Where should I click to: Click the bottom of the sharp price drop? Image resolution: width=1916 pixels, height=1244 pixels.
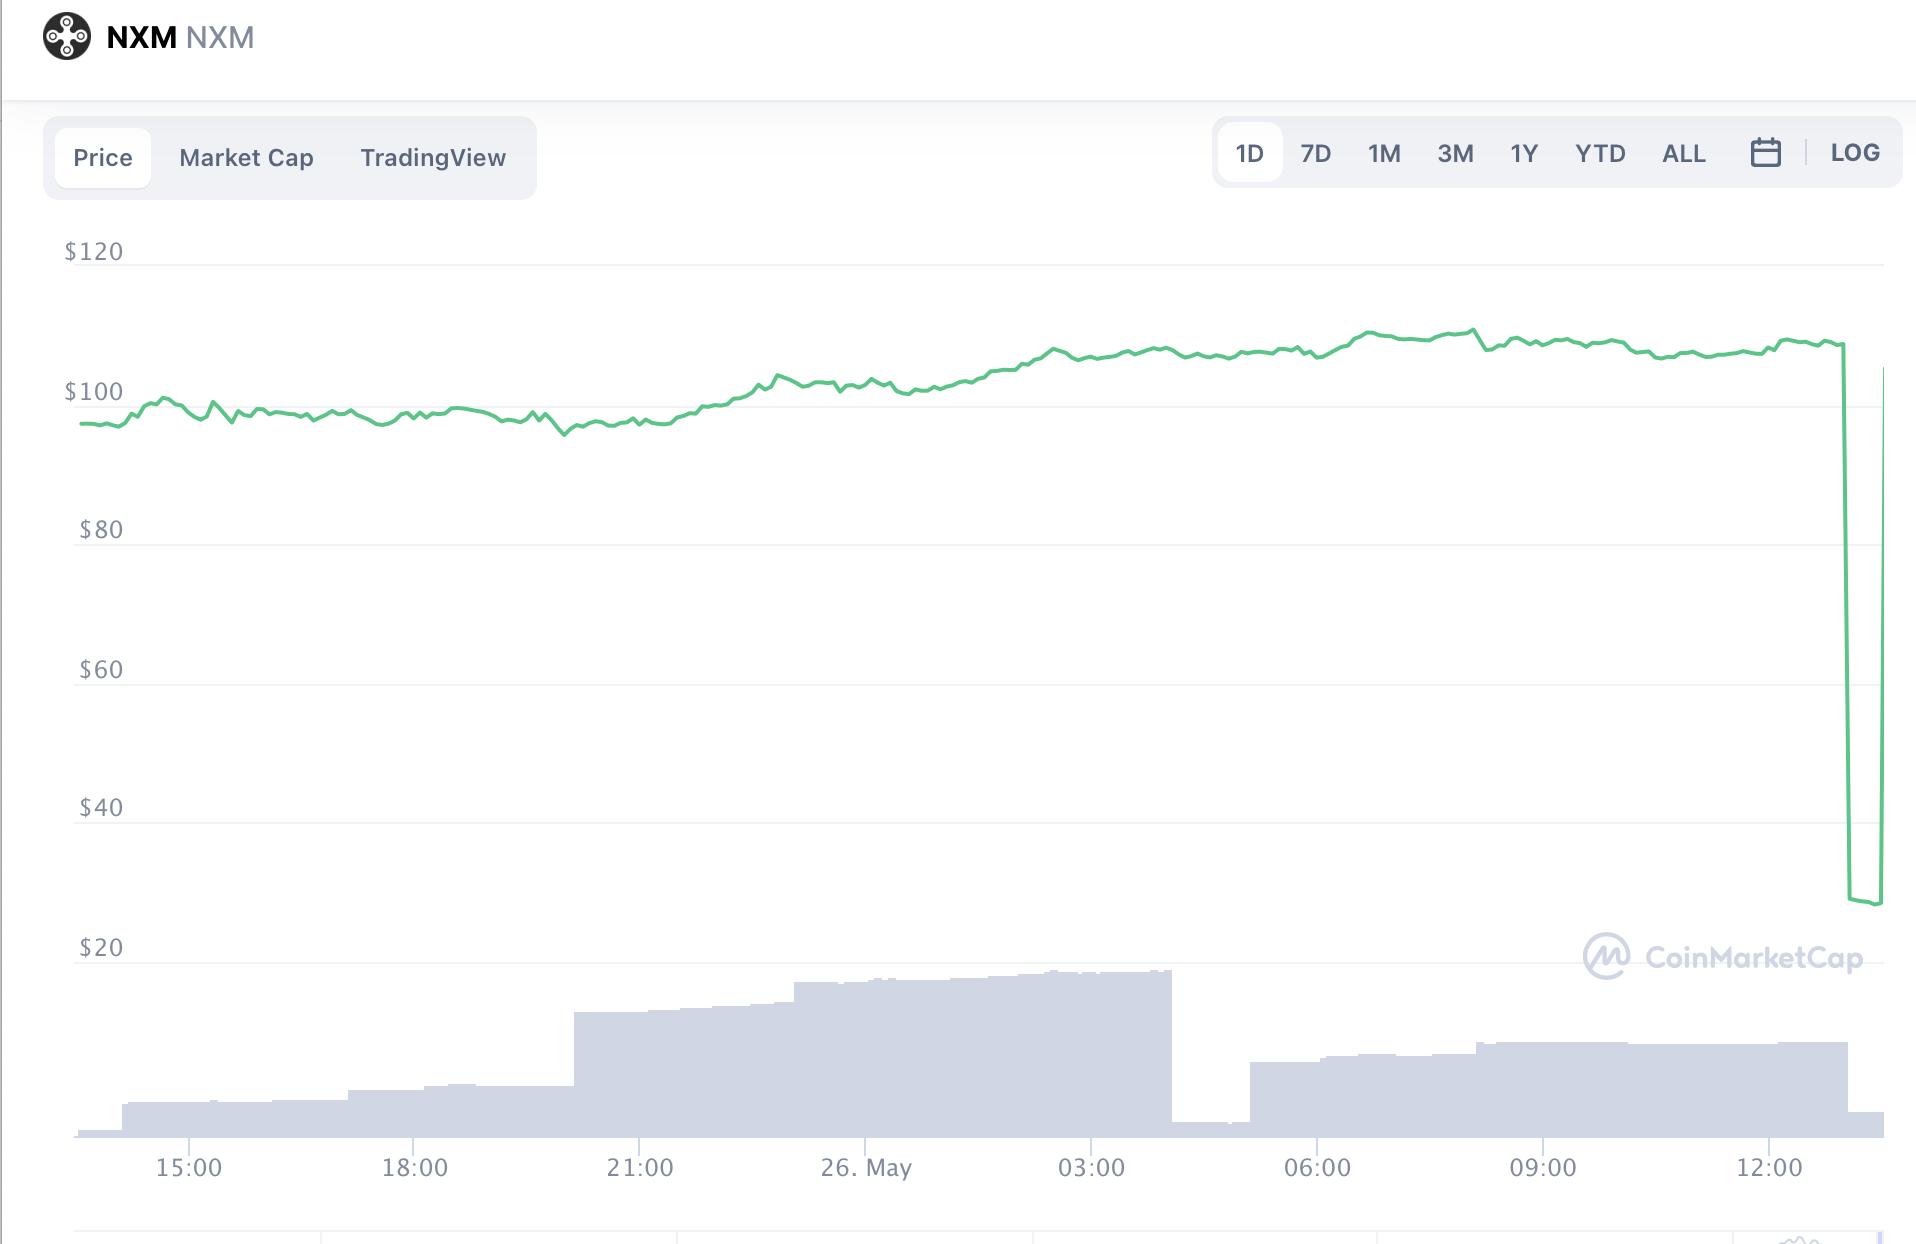tap(1865, 901)
